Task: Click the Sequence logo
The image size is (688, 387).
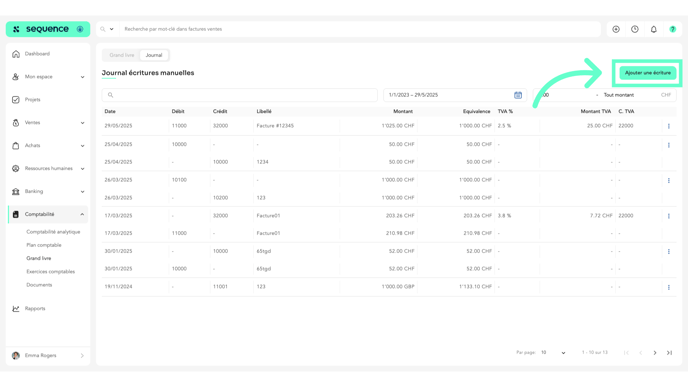Action: (x=47, y=29)
